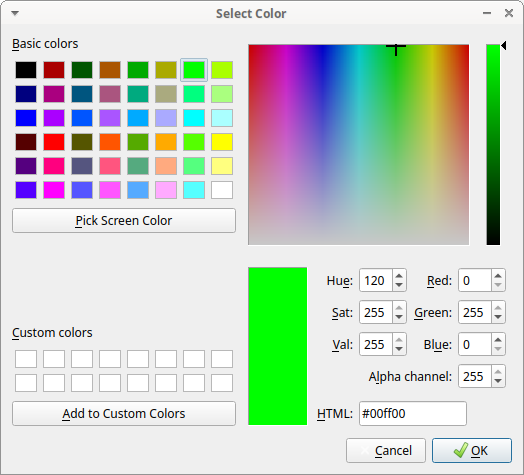Select the third custom color slot in first row

point(82,359)
